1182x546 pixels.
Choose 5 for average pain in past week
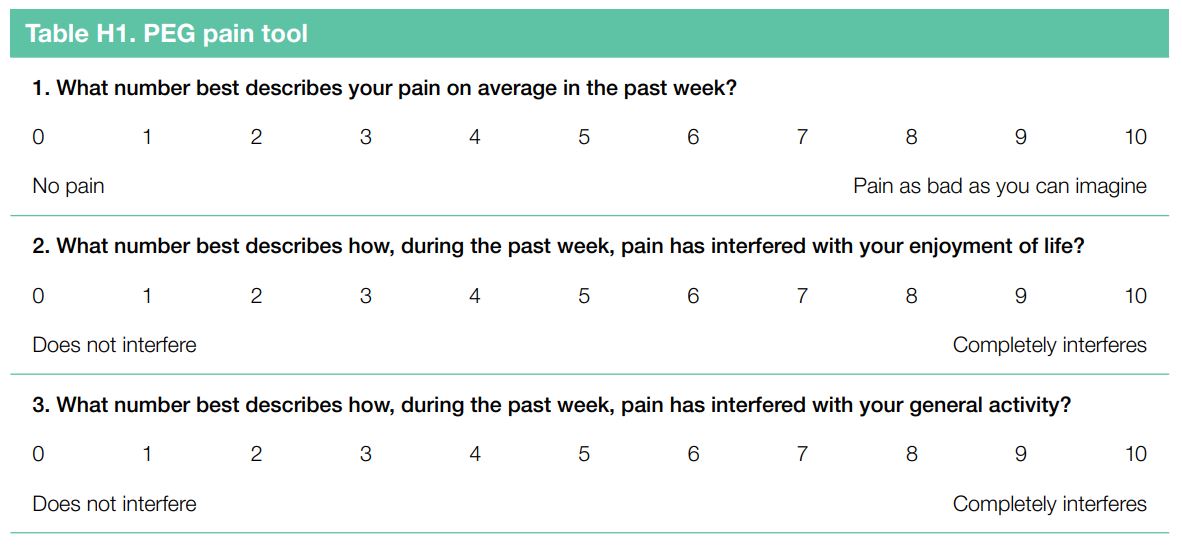pos(584,137)
